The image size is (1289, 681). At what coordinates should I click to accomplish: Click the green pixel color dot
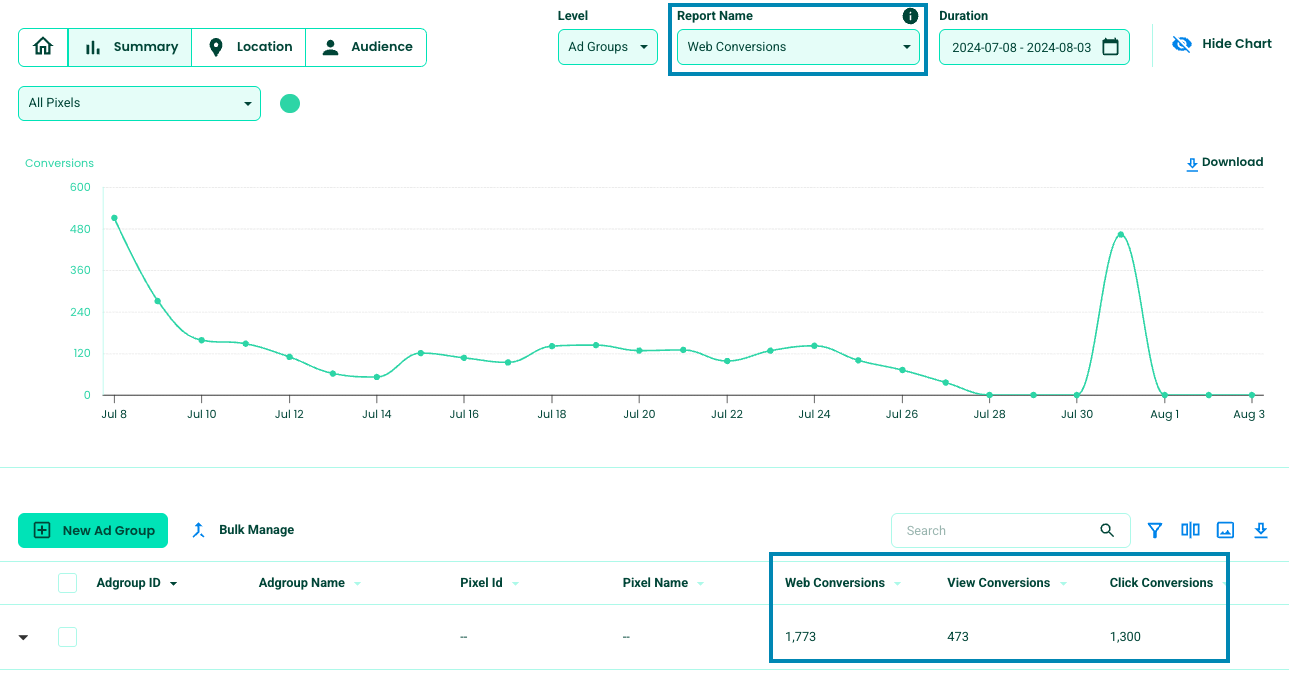point(290,103)
